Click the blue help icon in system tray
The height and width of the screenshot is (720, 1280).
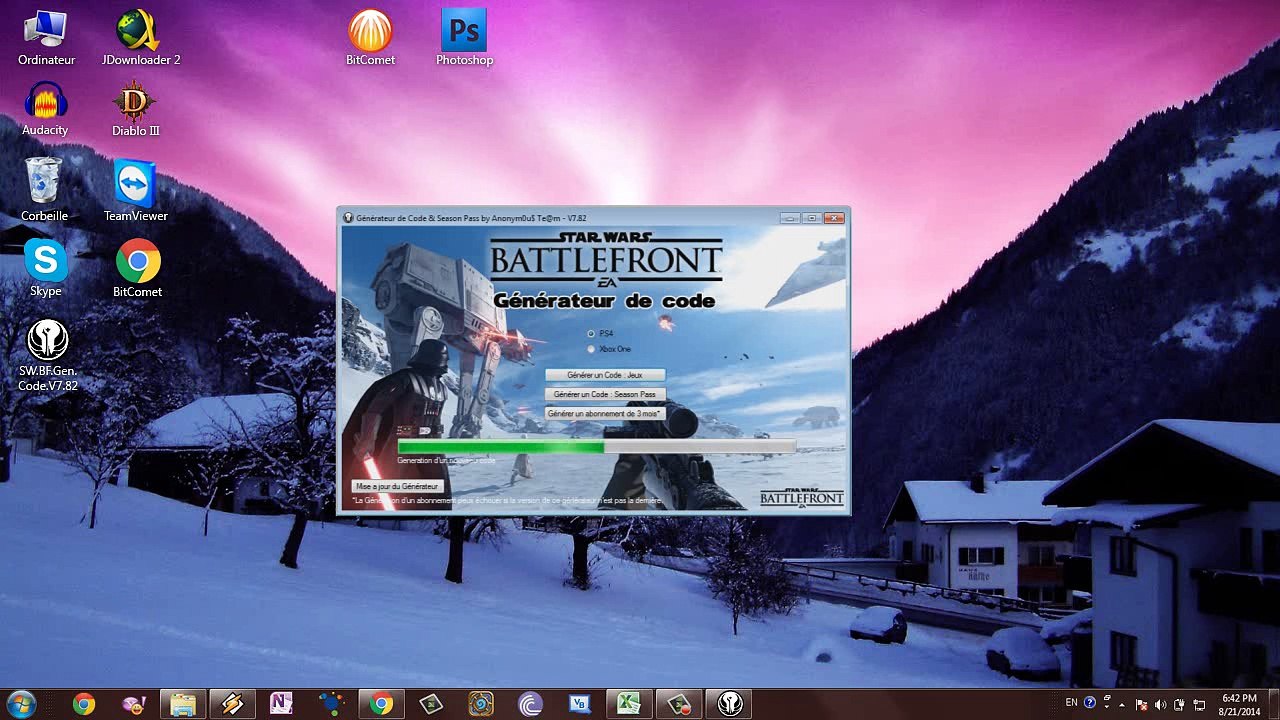(1090, 703)
